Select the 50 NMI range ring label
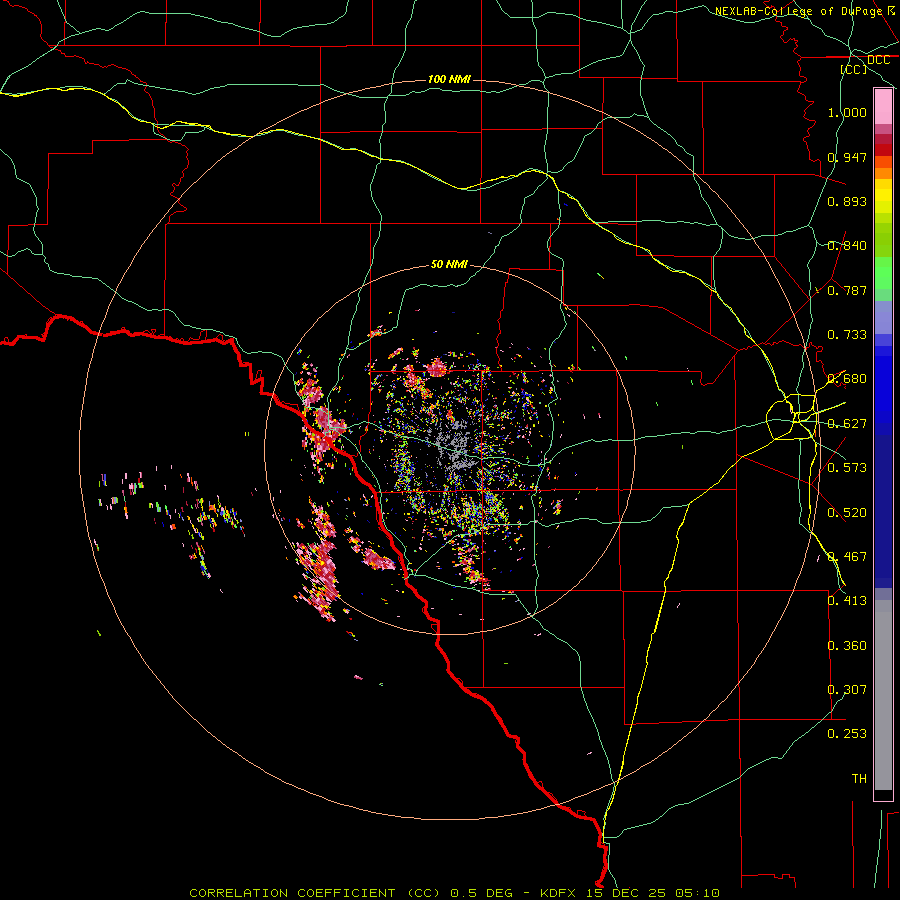The image size is (900, 900). pyautogui.click(x=449, y=264)
